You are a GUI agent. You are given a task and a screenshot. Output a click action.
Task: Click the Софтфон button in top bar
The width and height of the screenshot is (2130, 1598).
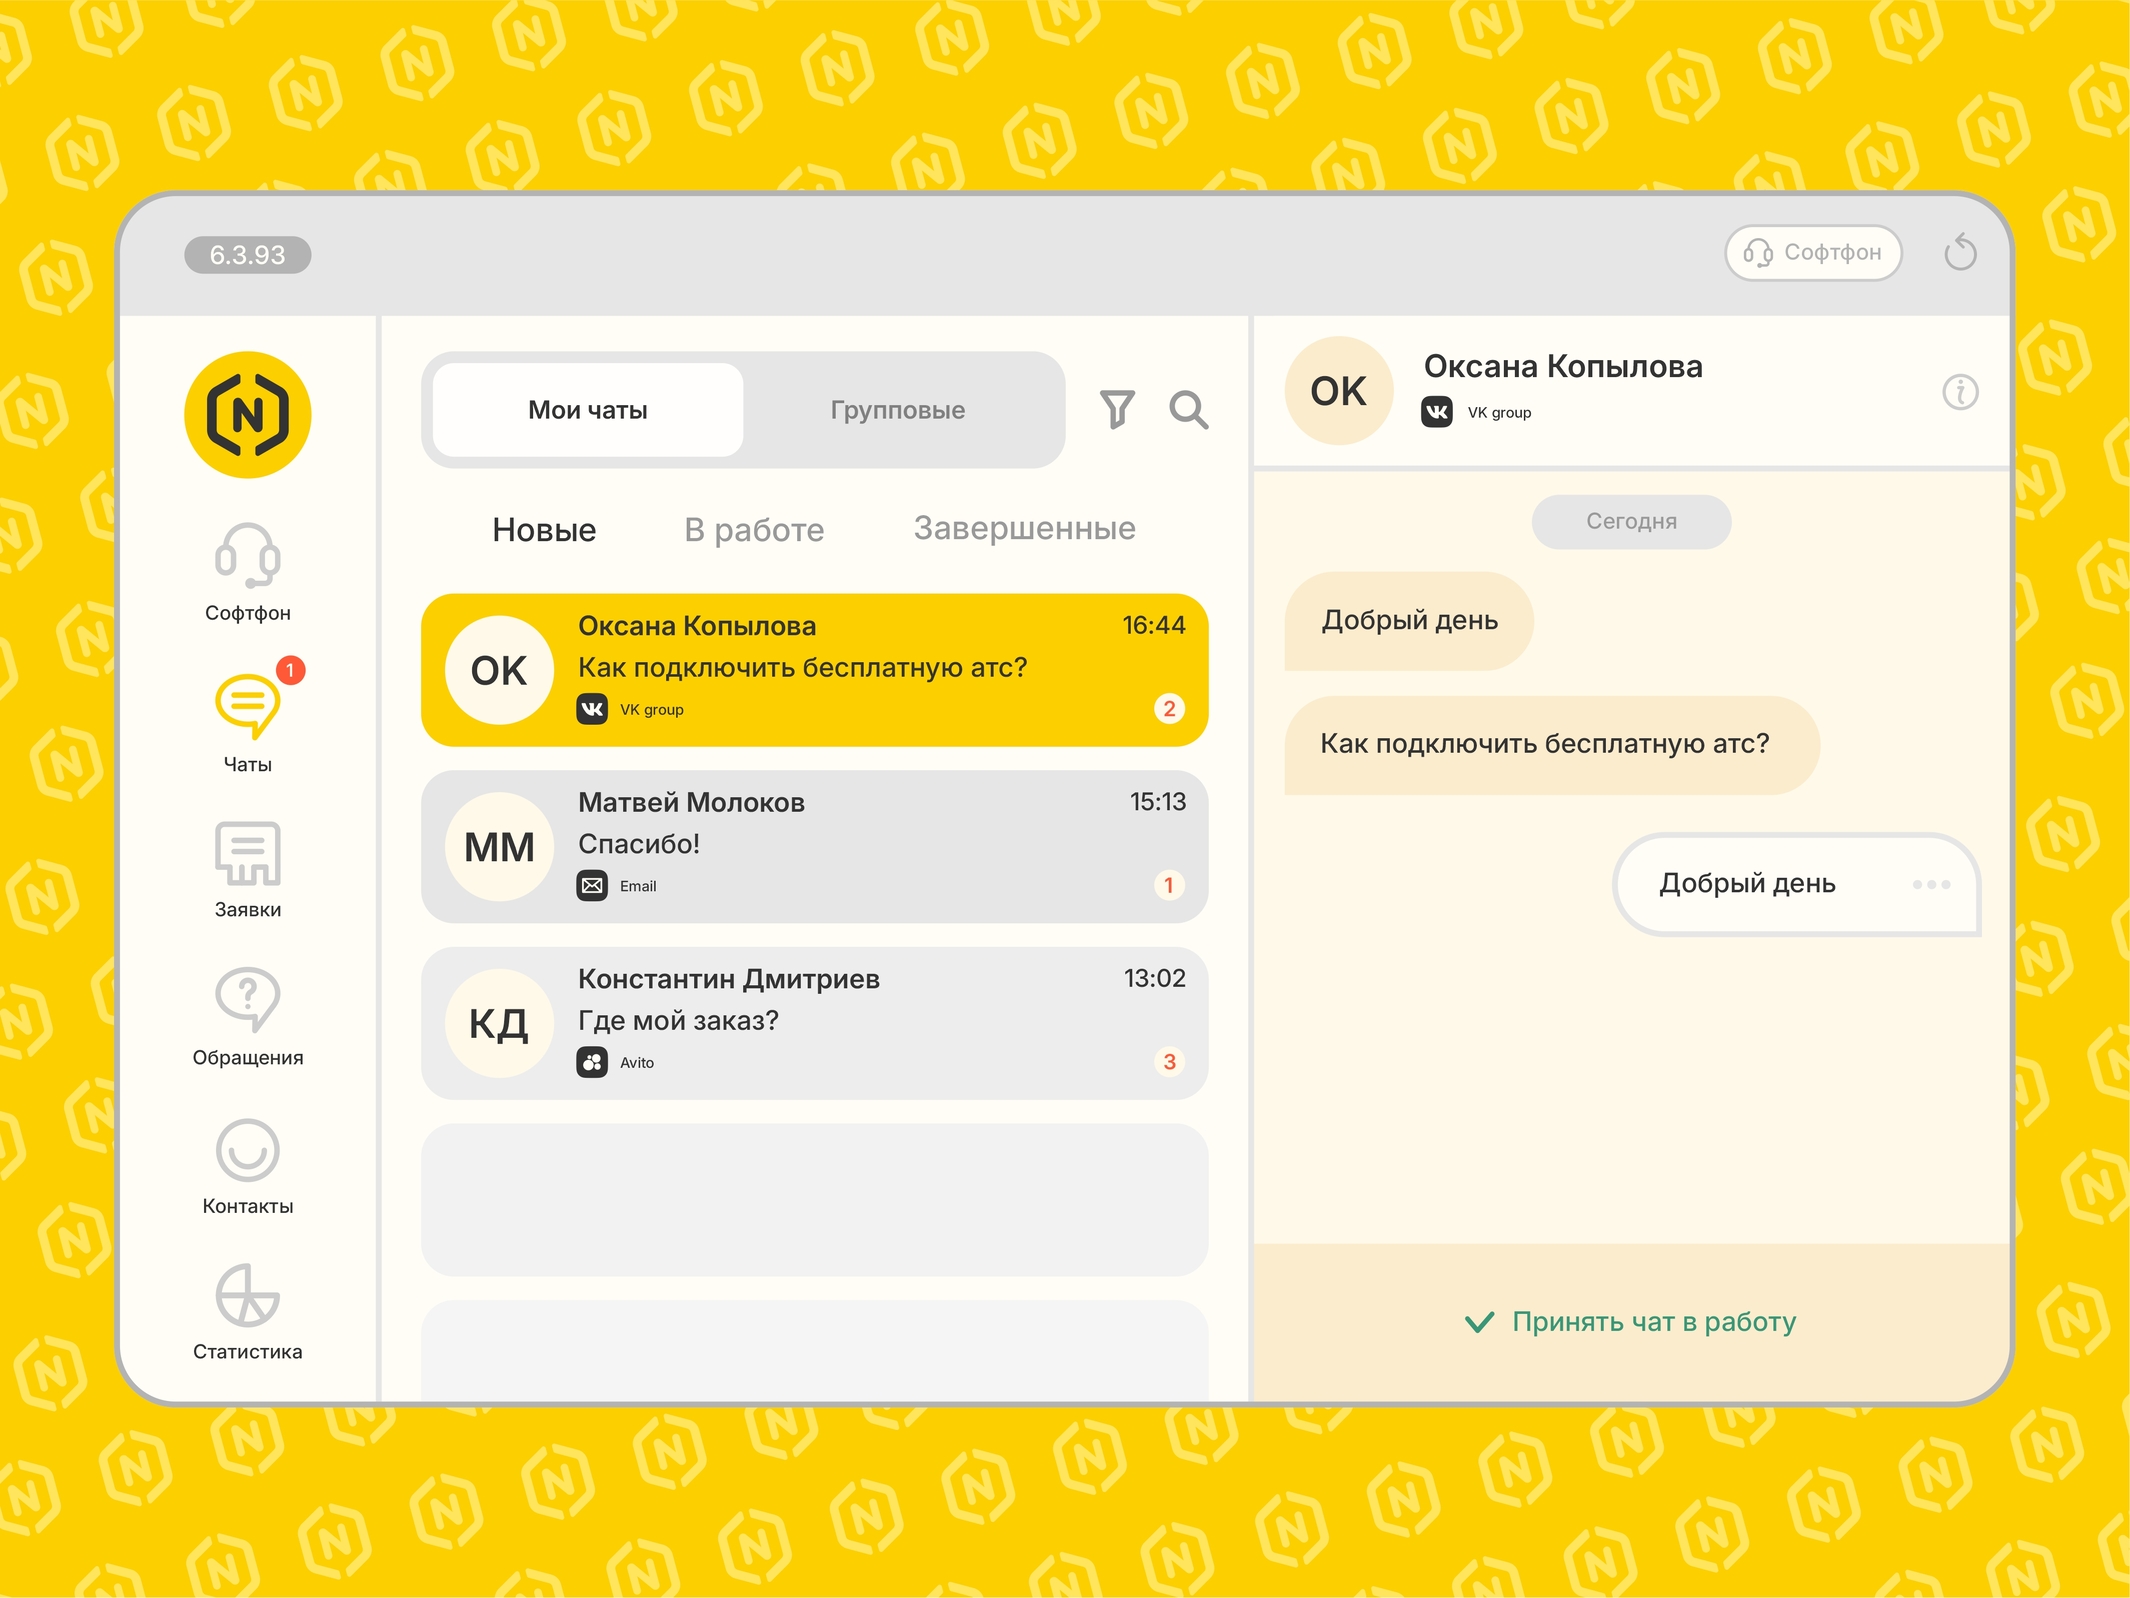(1813, 252)
